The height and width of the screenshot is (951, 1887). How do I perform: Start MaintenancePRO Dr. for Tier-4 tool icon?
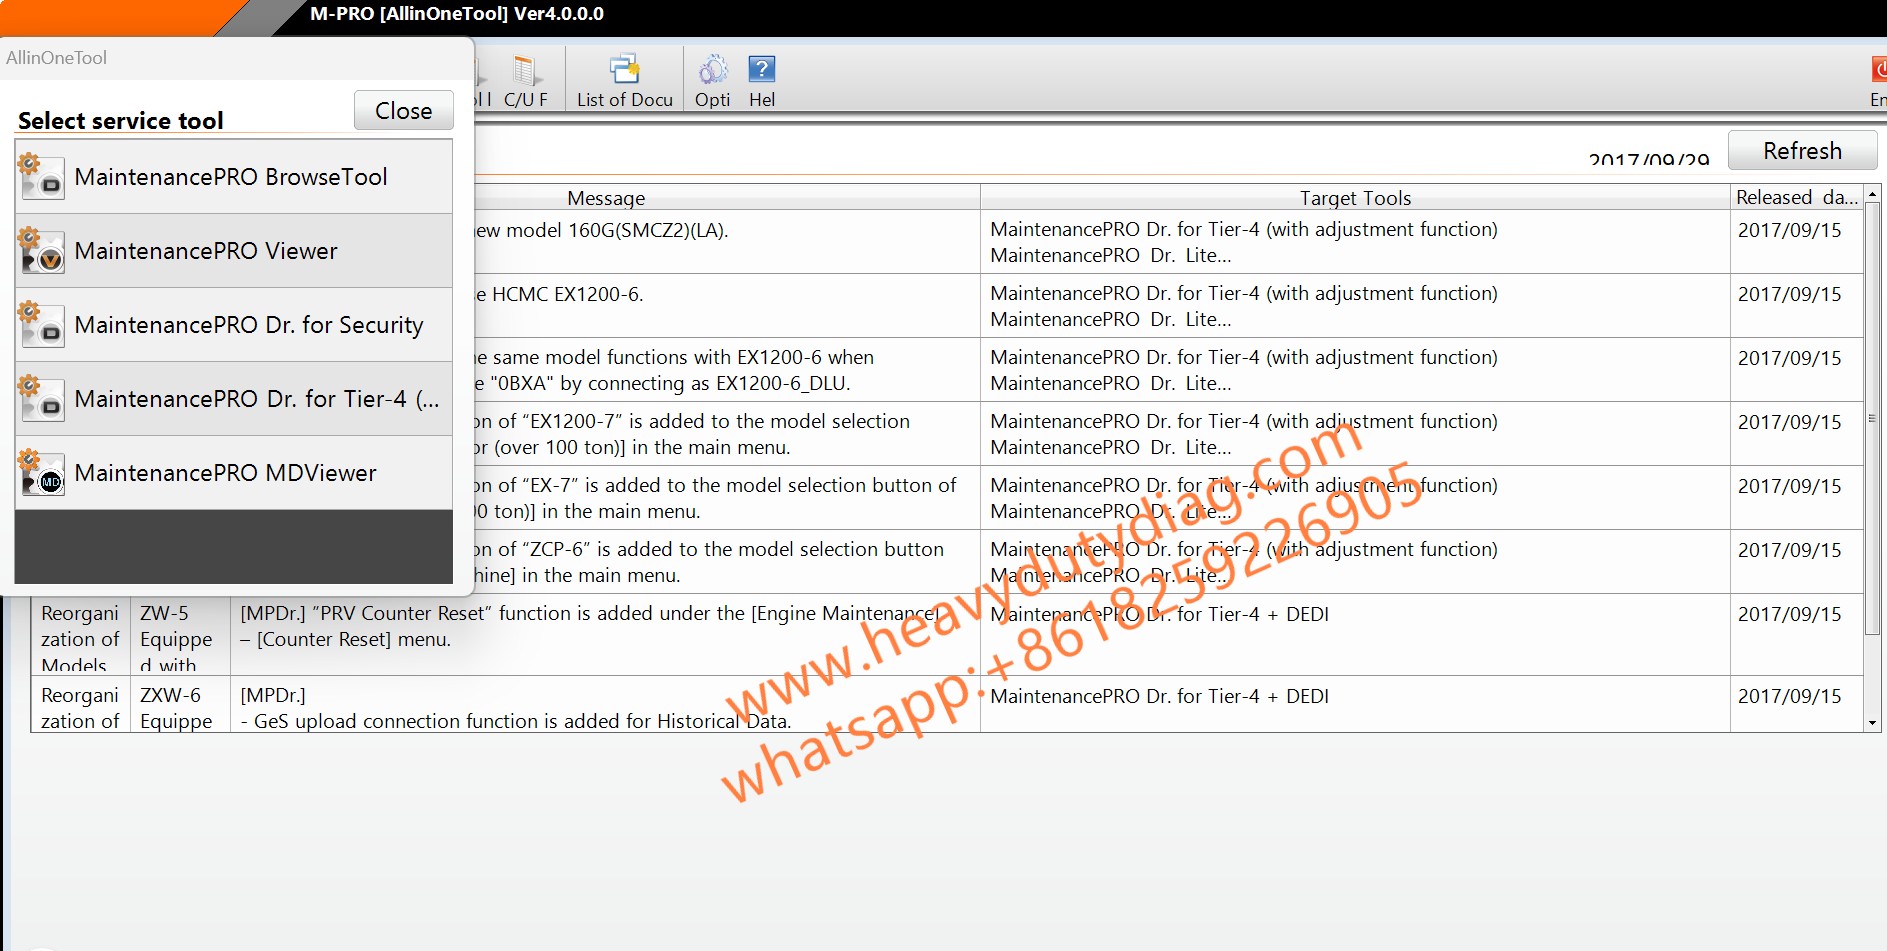coord(41,399)
